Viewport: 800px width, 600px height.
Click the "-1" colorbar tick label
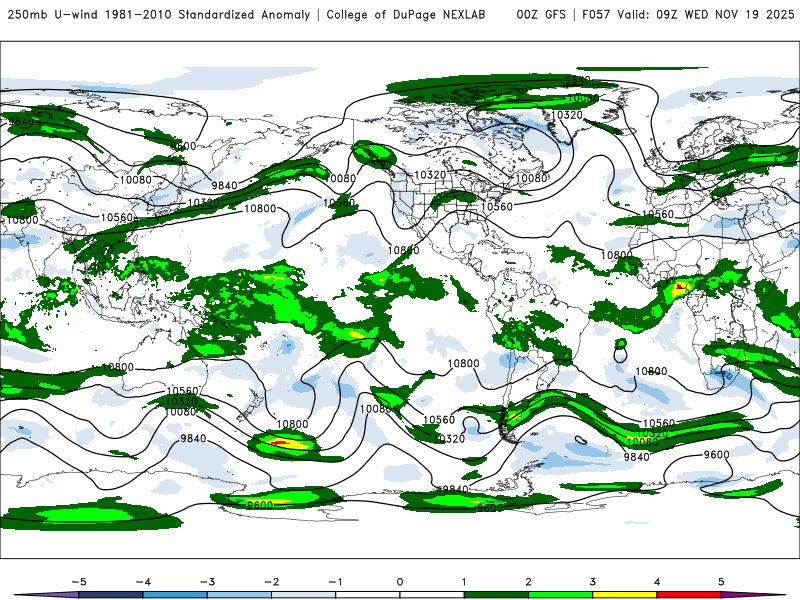[335, 582]
